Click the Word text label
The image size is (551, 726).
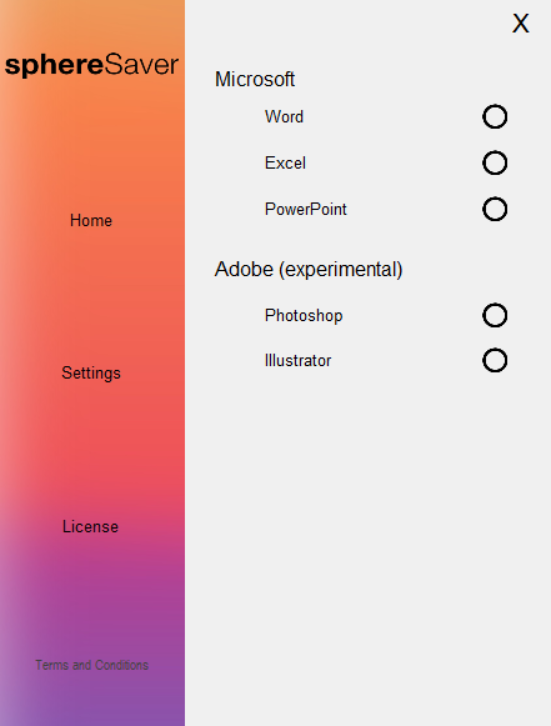pos(284,117)
